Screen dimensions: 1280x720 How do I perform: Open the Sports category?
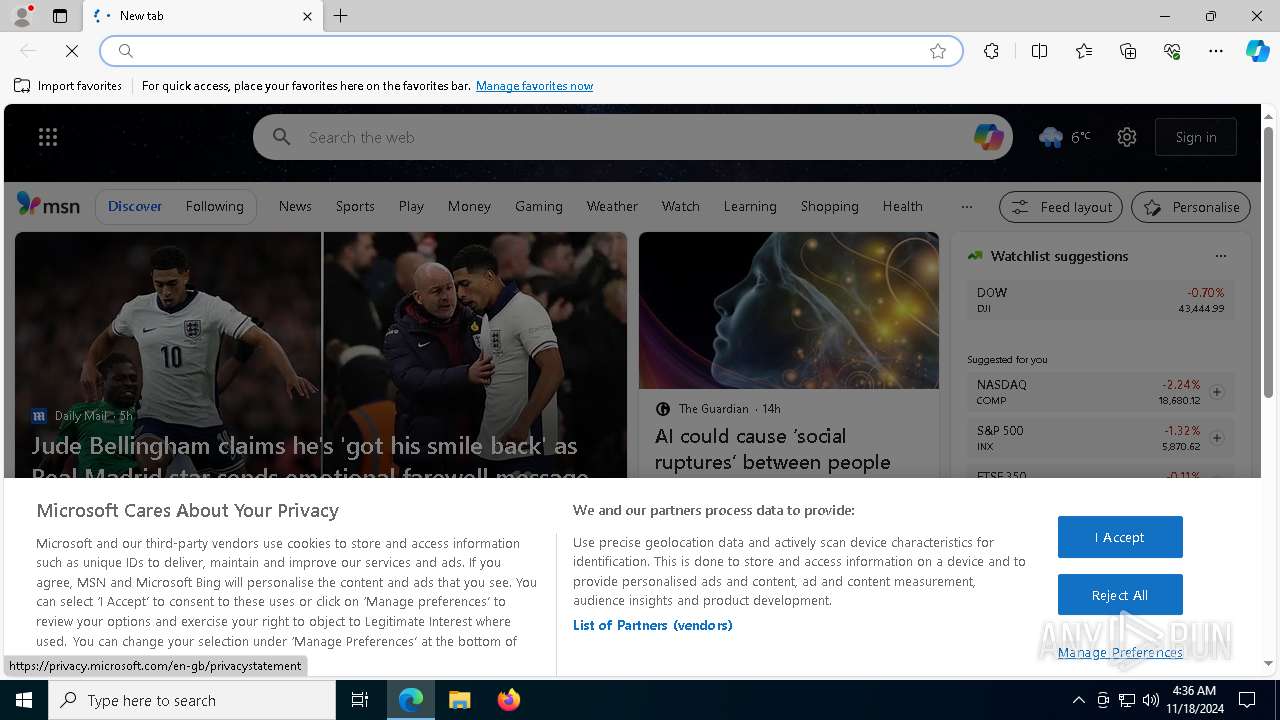pos(355,206)
